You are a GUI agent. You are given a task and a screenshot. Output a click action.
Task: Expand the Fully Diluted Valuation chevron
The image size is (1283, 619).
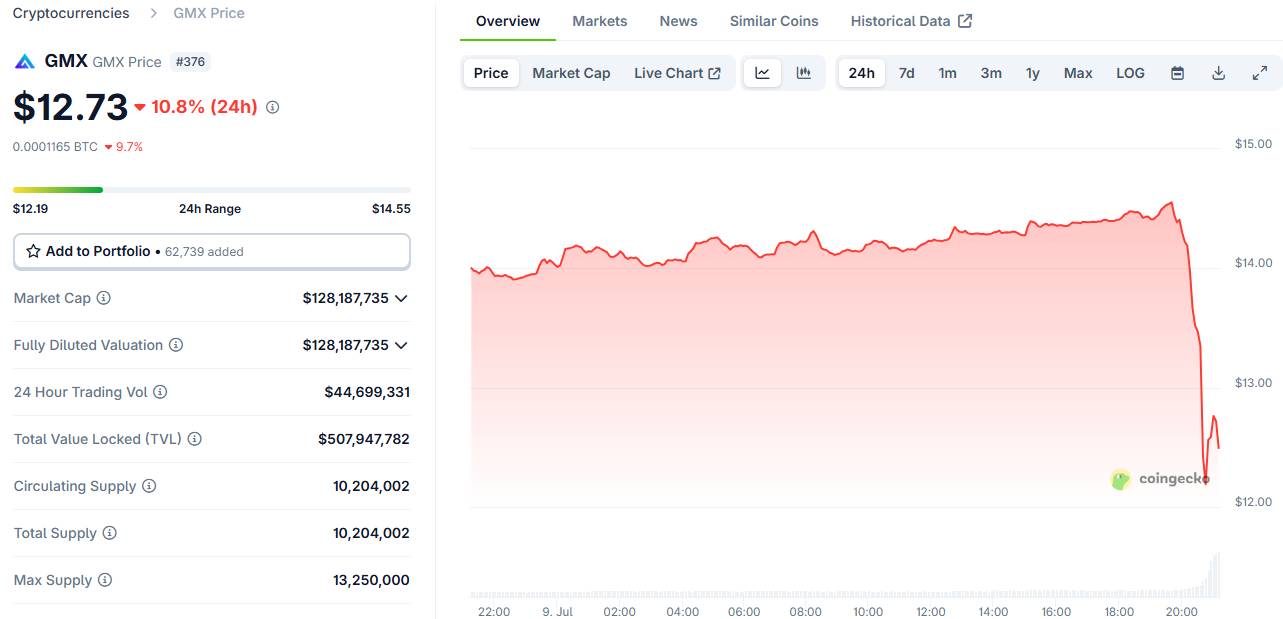coord(401,345)
